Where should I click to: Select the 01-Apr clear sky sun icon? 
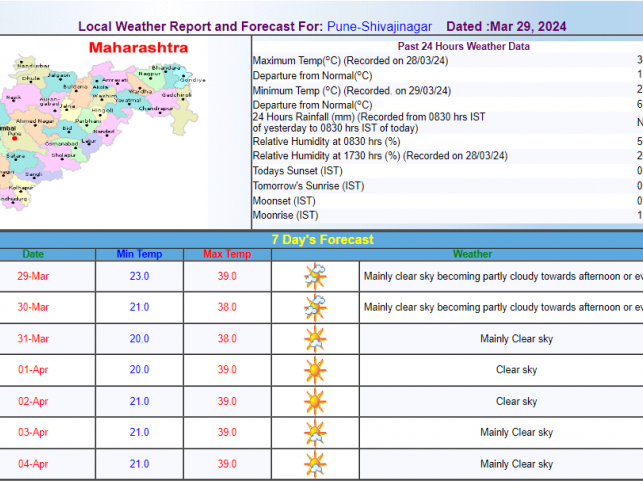point(315,370)
